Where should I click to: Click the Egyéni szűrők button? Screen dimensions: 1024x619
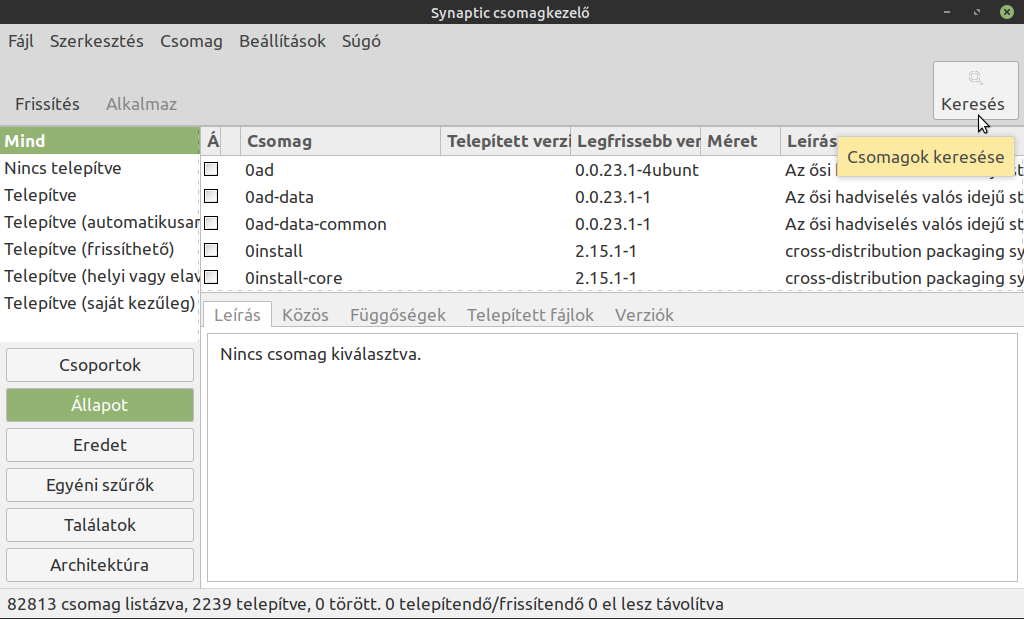[x=100, y=485]
